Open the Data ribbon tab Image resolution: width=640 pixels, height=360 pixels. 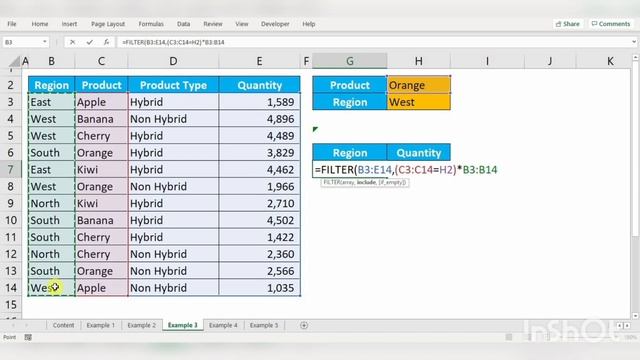[x=183, y=24]
